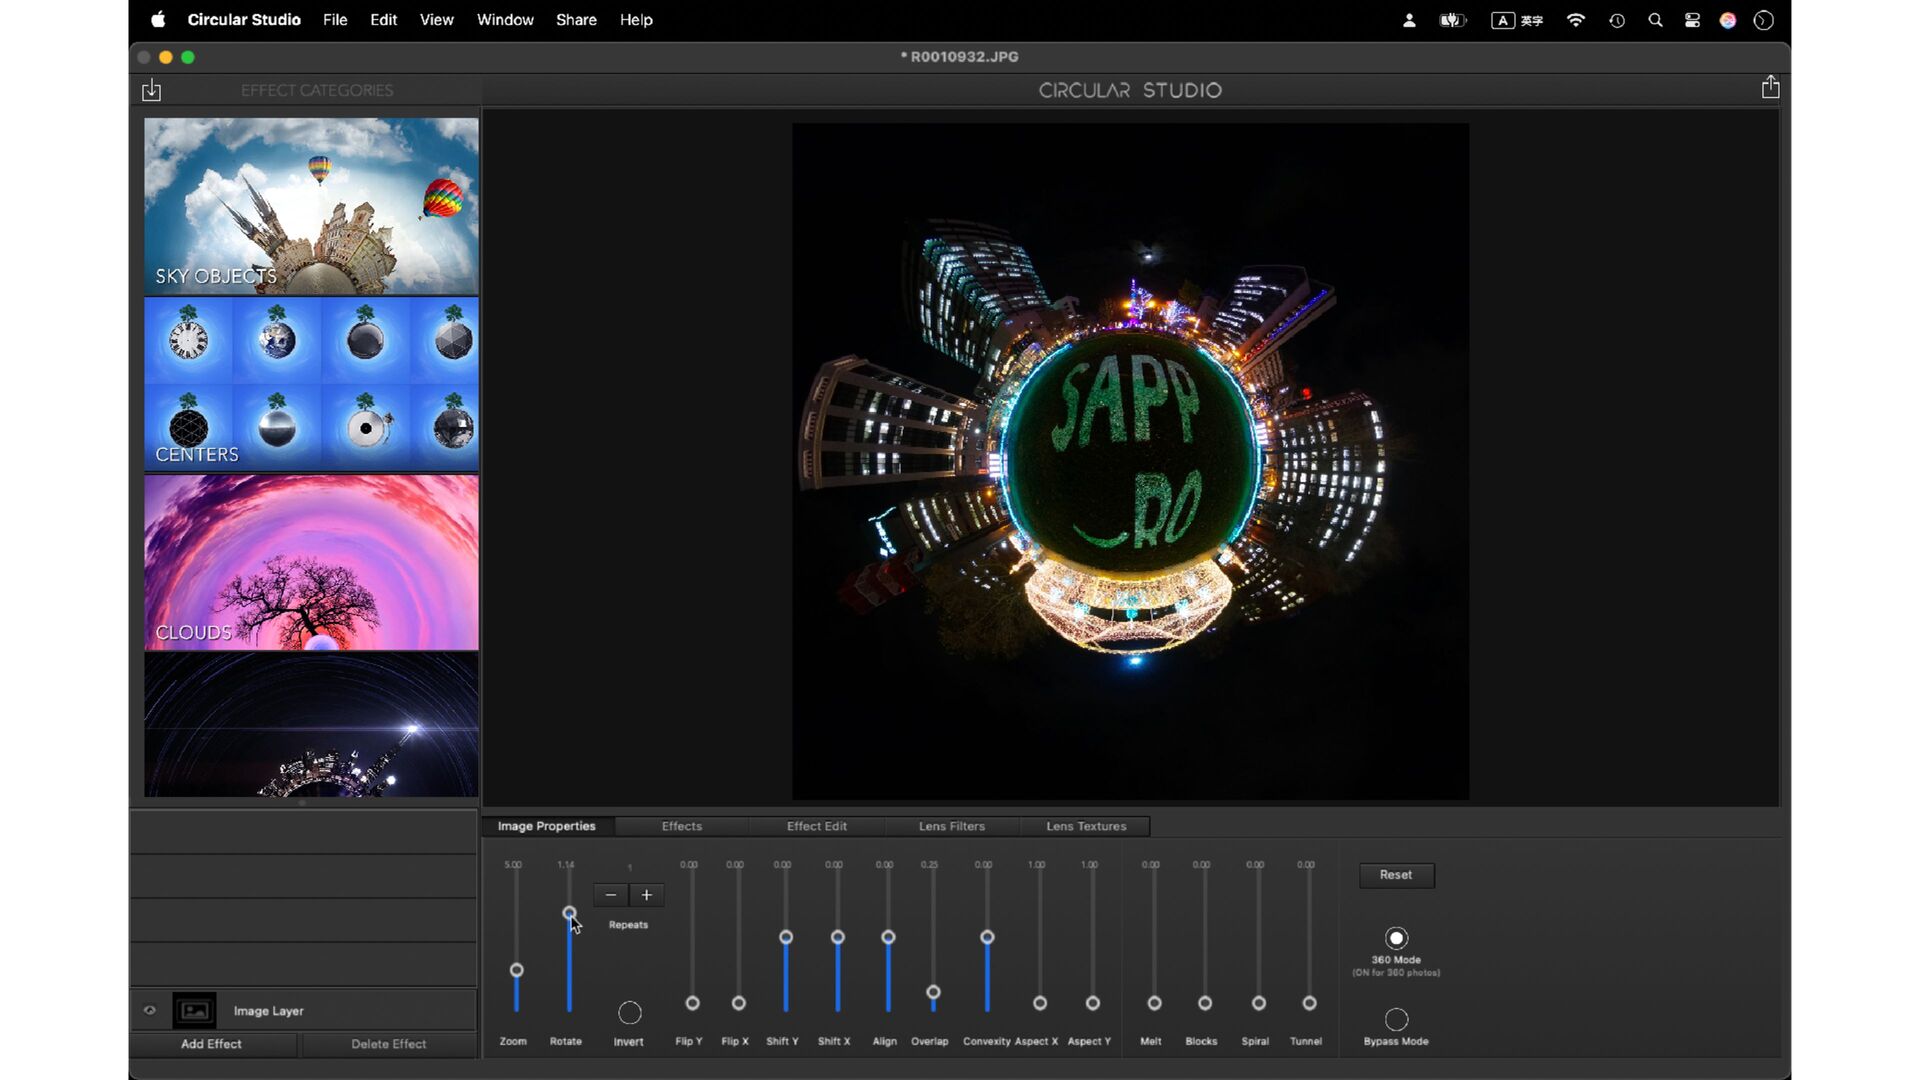Switch to the Lens Textures tab
This screenshot has width=1920, height=1080.
1086,826
